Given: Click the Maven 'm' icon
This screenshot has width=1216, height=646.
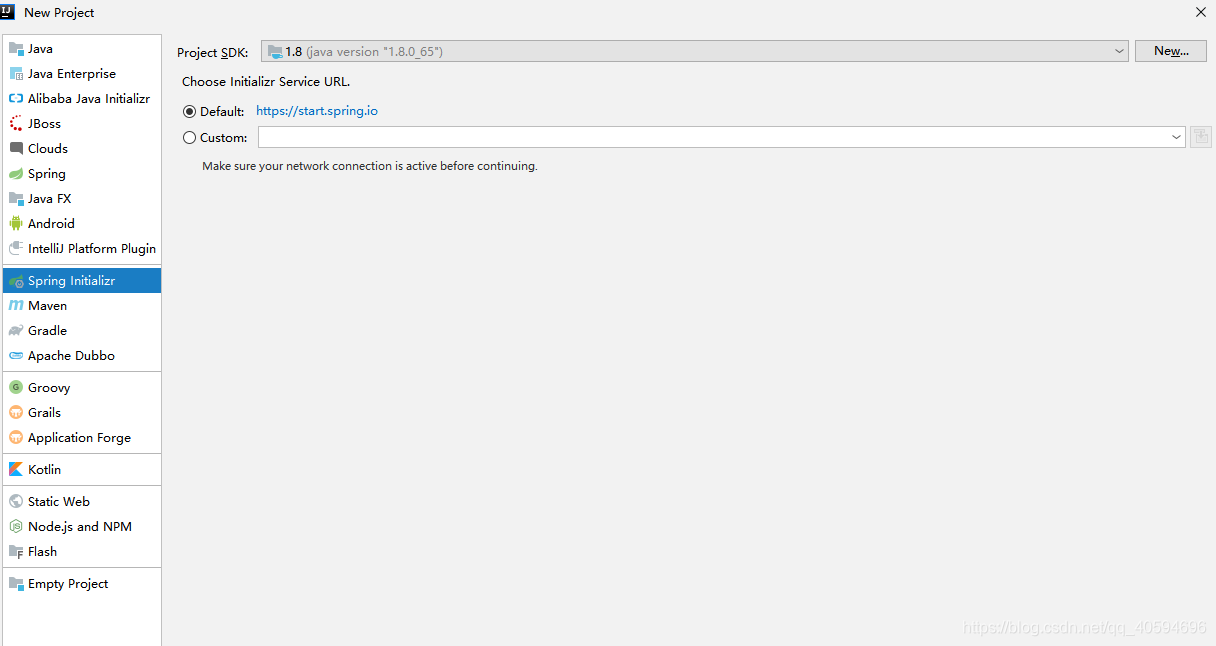Looking at the screenshot, I should click(16, 305).
